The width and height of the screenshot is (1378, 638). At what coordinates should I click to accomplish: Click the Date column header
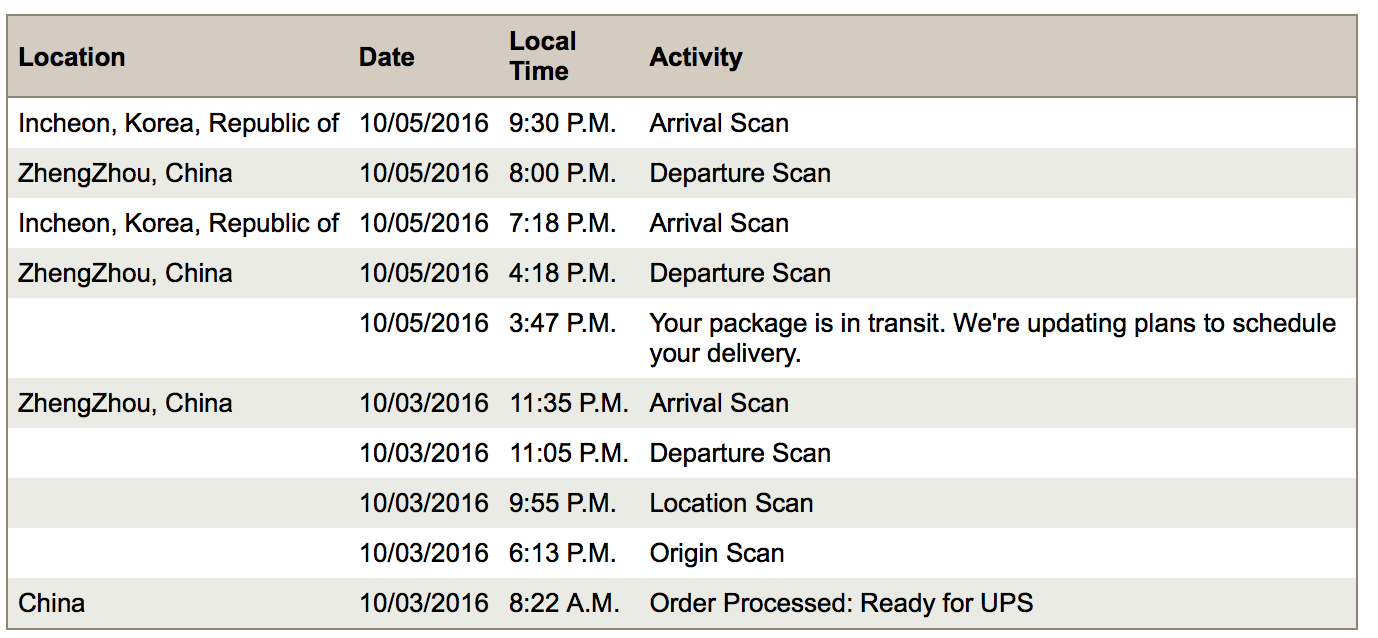click(386, 57)
